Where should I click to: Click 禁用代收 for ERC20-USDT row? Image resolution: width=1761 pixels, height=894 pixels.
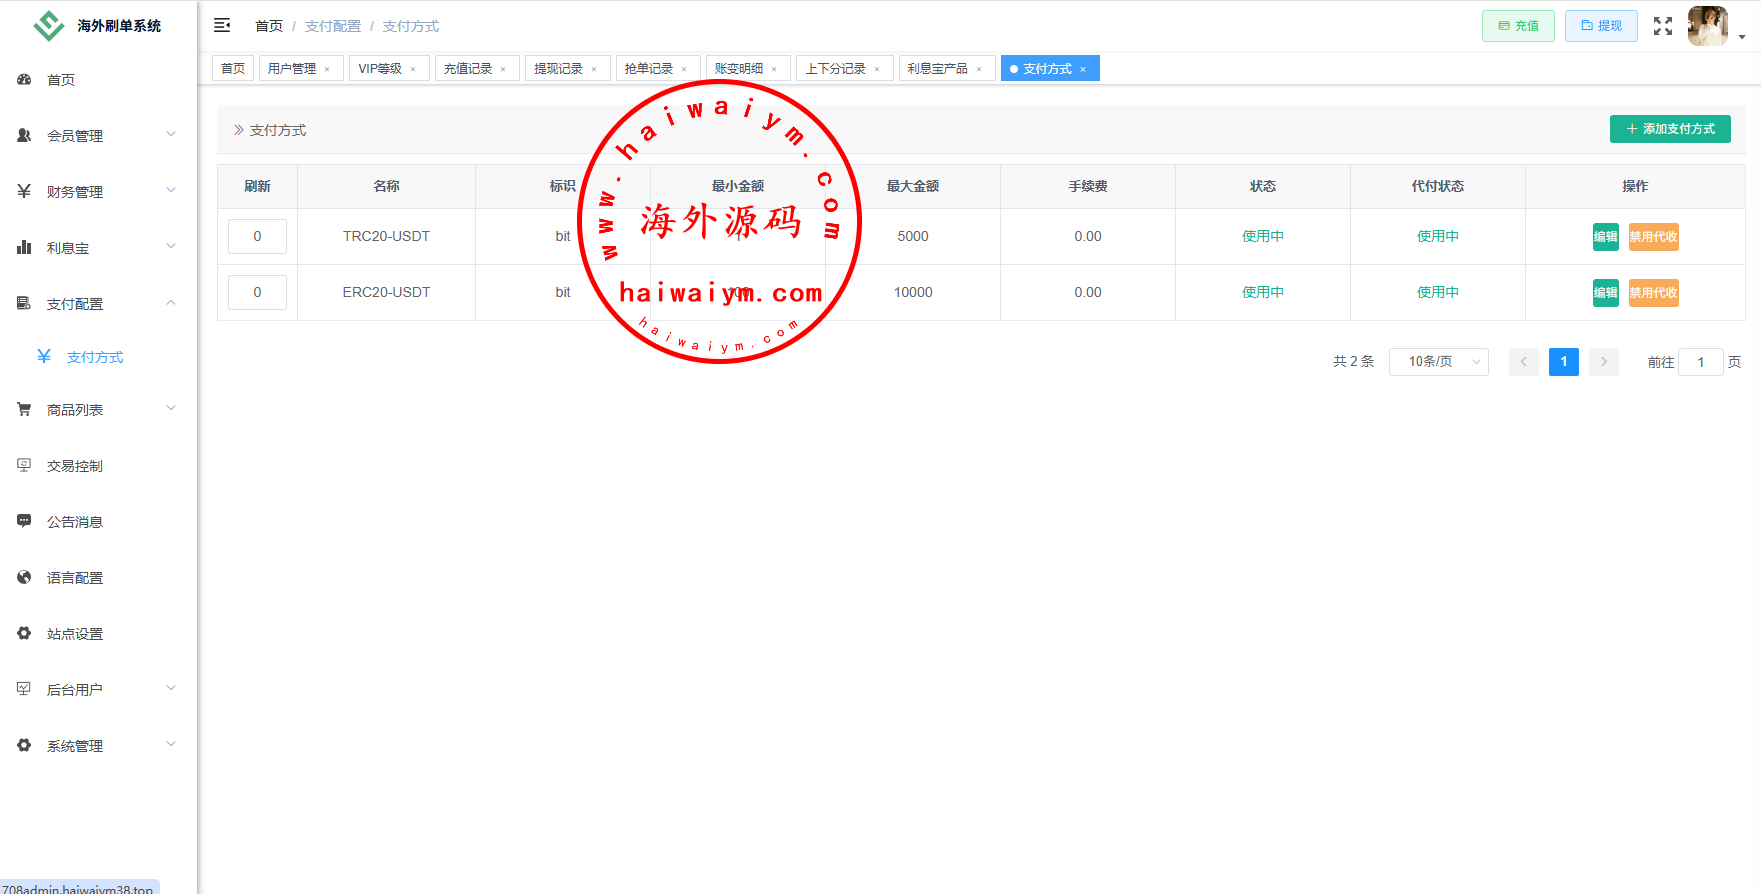click(1653, 293)
